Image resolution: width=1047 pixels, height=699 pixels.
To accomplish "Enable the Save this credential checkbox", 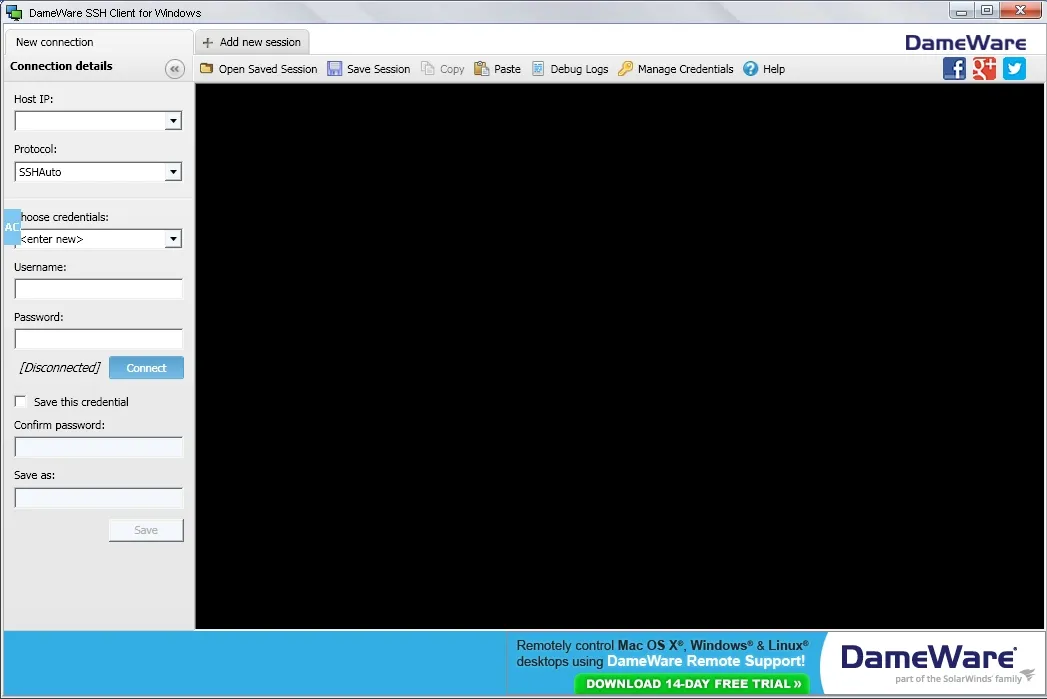I will tap(21, 402).
